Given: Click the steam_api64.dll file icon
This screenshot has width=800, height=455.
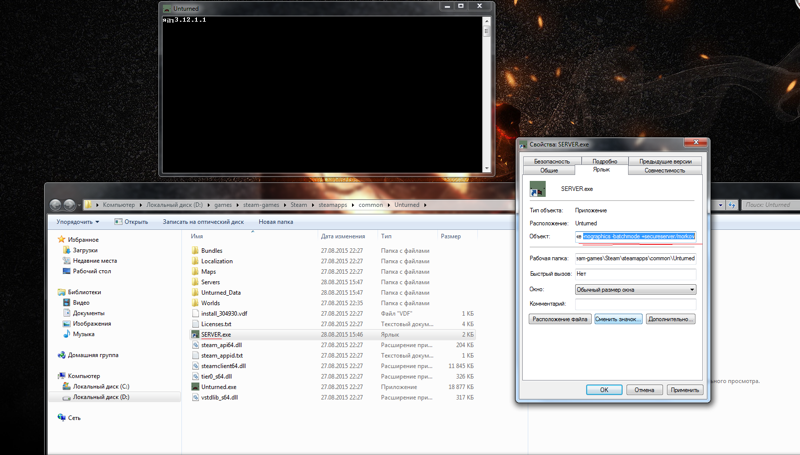Looking at the screenshot, I should coord(195,345).
